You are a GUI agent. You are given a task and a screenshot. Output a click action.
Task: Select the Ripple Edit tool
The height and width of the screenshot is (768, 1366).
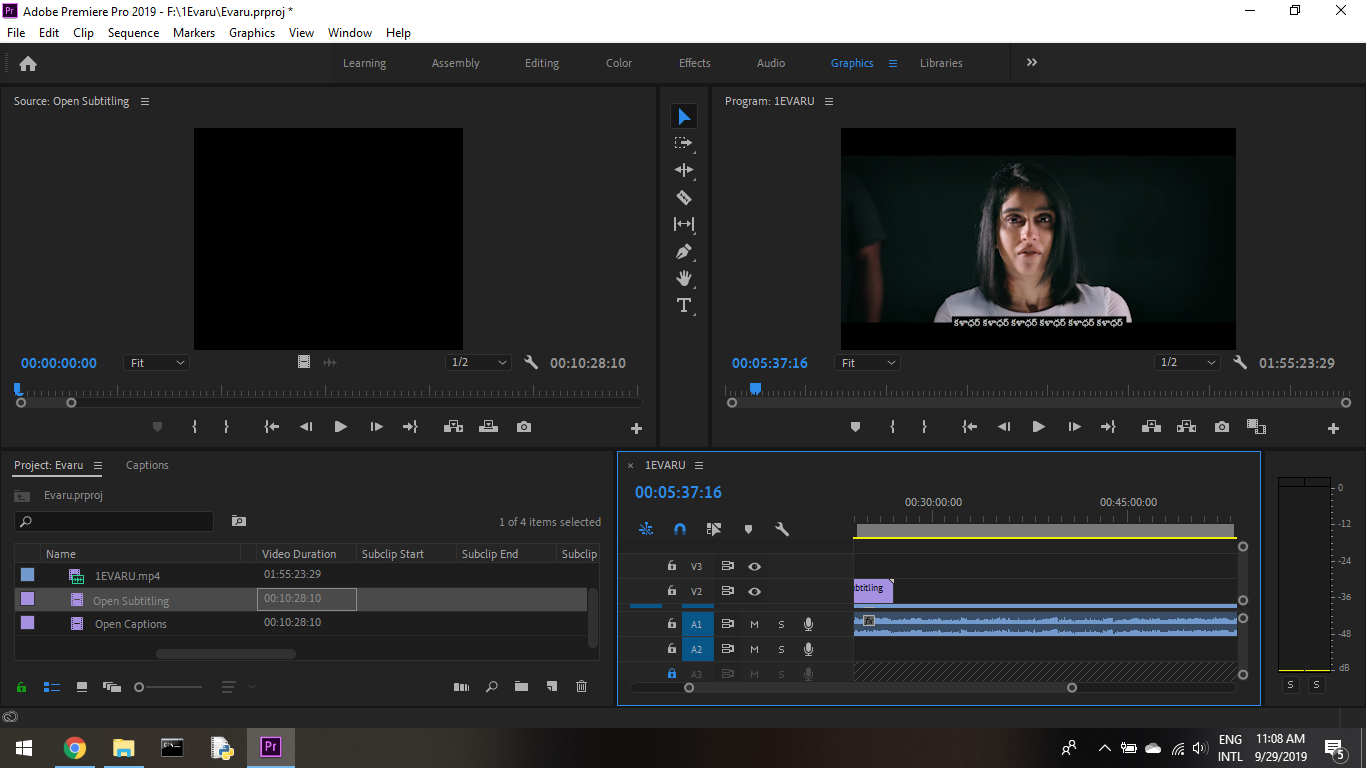[684, 171]
